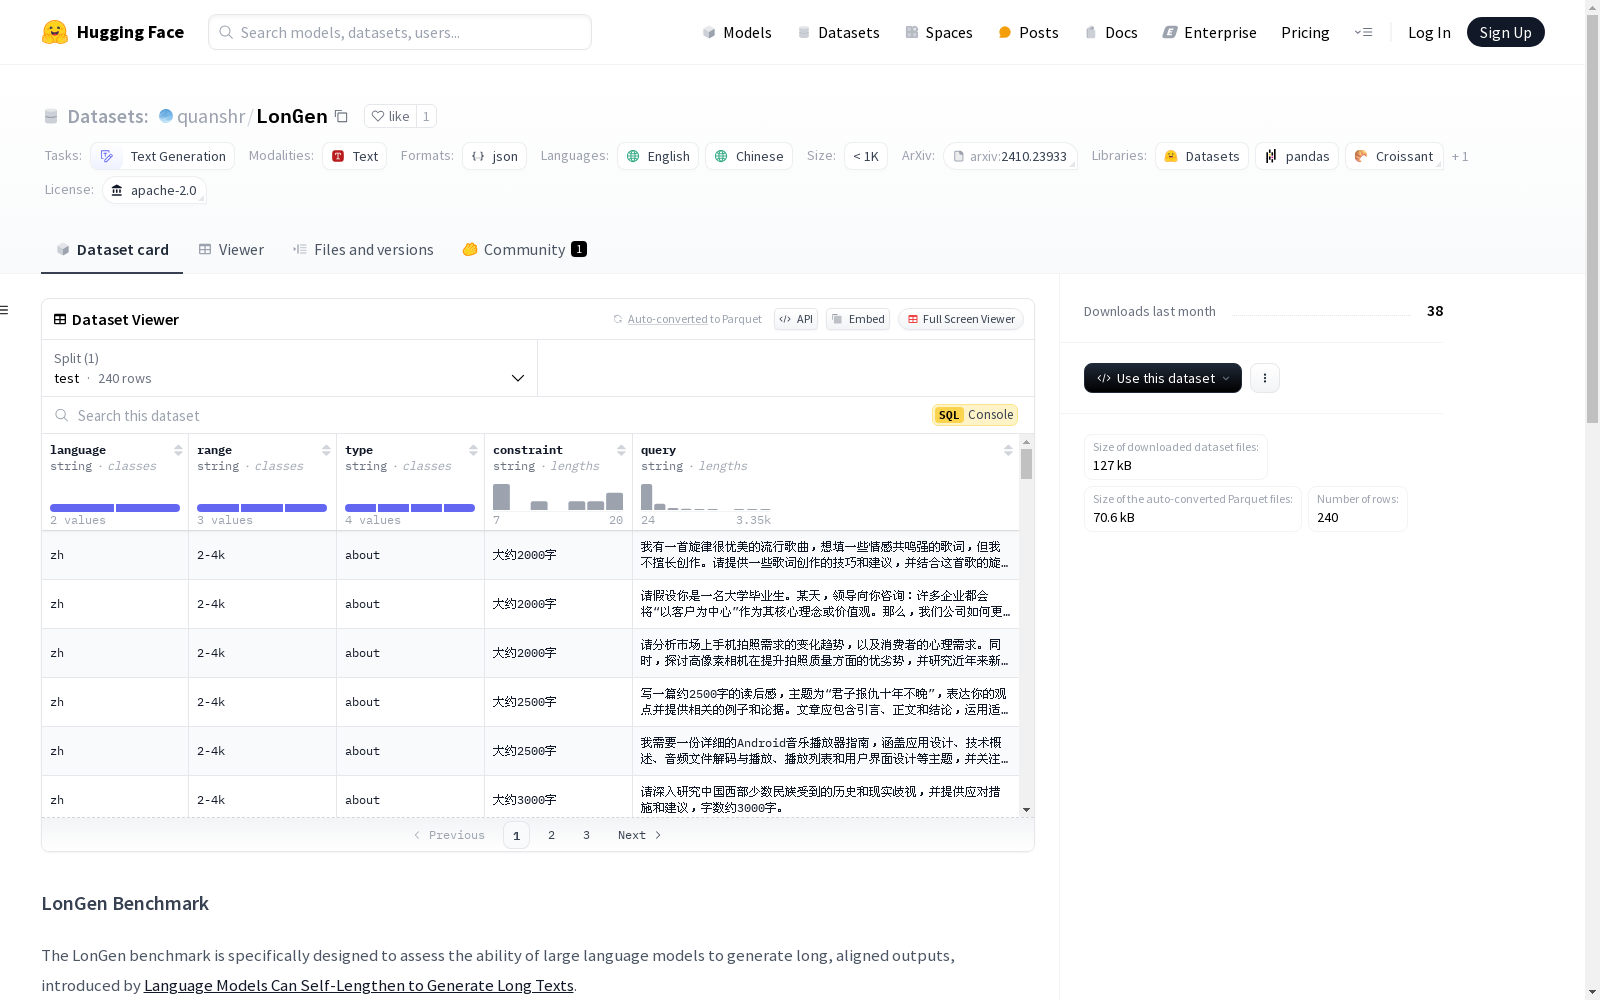Click the Log In link
Viewport: 1600px width, 1000px height.
(x=1429, y=32)
